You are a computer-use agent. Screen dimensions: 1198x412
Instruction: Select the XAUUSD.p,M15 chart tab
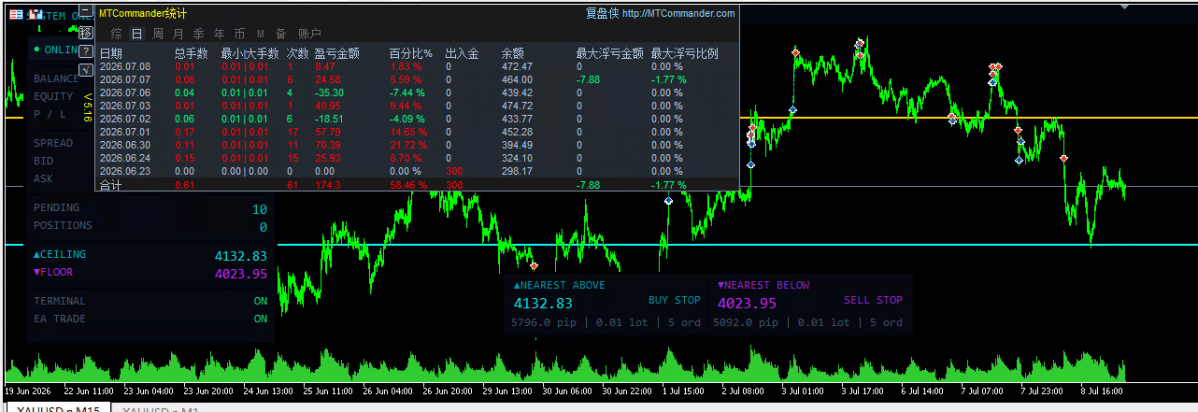tap(58, 407)
